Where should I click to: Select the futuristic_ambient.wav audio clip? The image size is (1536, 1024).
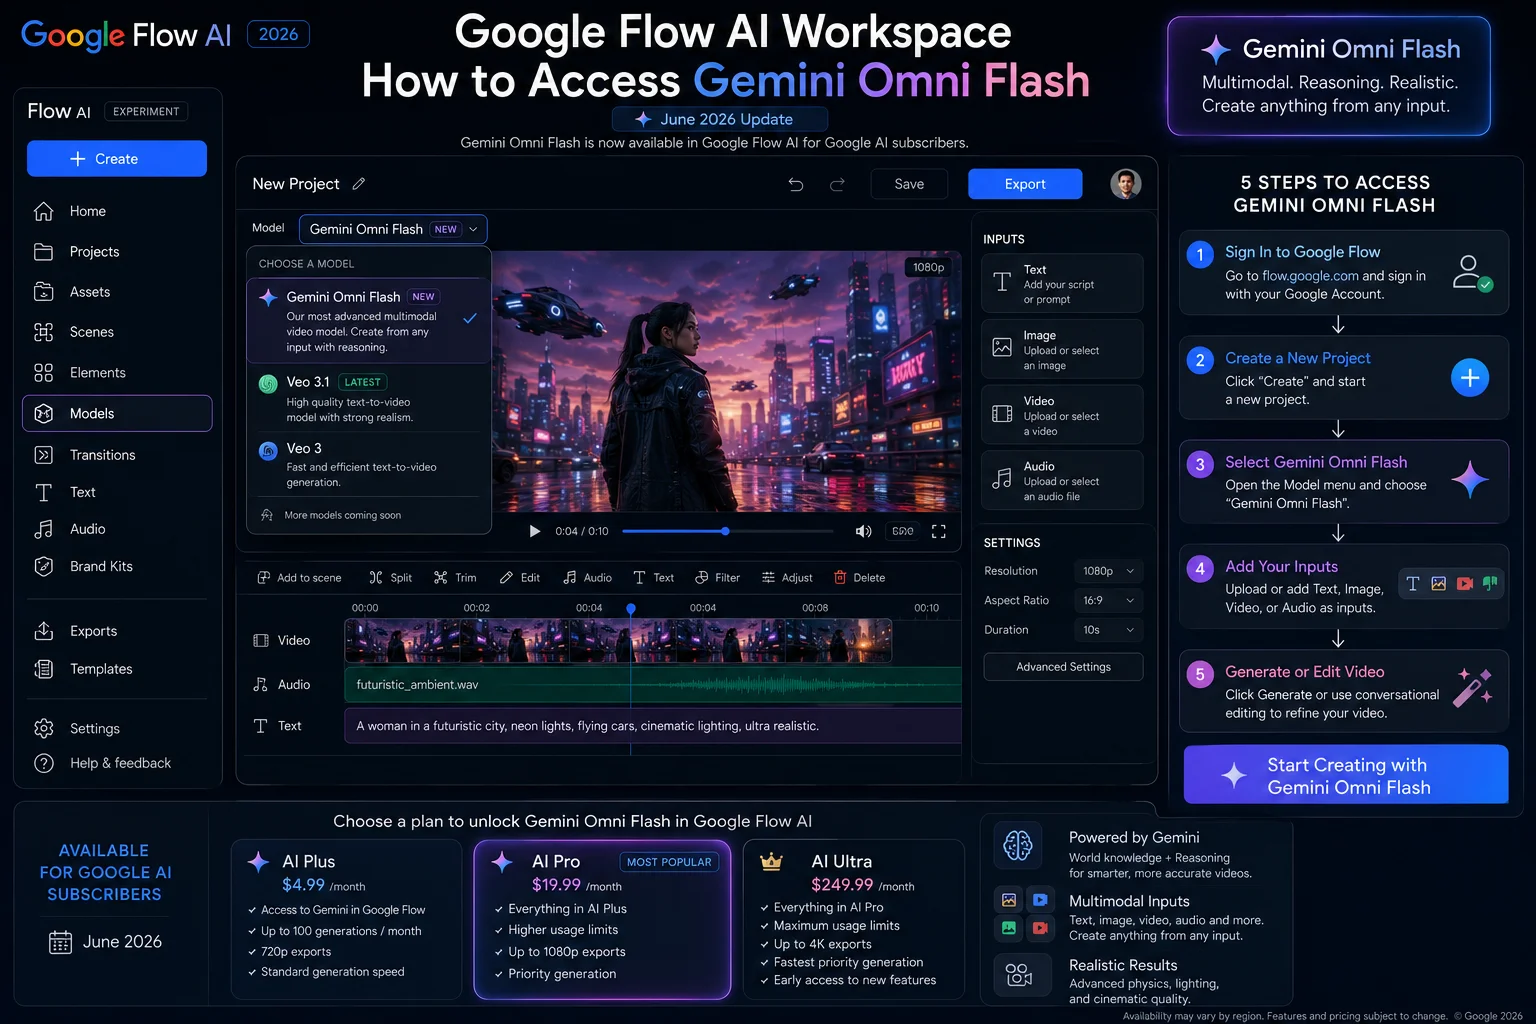(x=653, y=685)
